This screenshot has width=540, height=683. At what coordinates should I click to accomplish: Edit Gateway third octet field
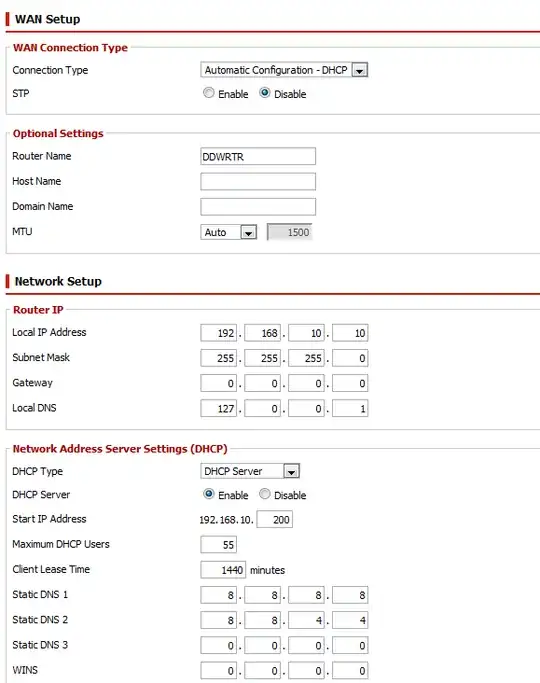(x=306, y=383)
